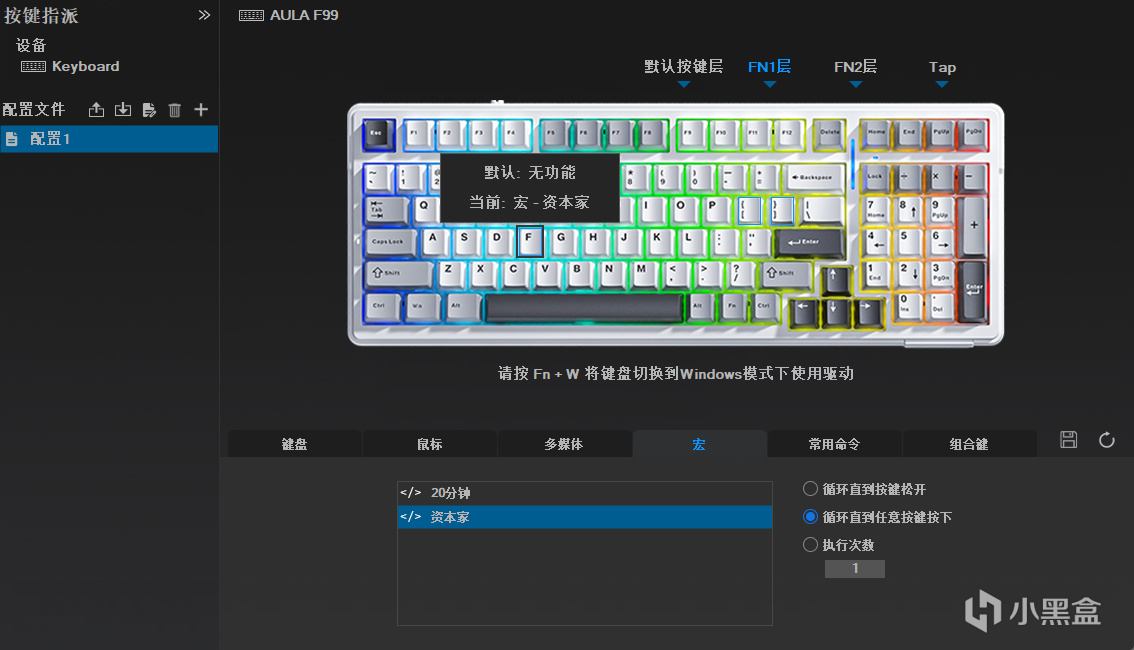1134x650 pixels.
Task: Open the 组合键 tab
Action: 969,444
